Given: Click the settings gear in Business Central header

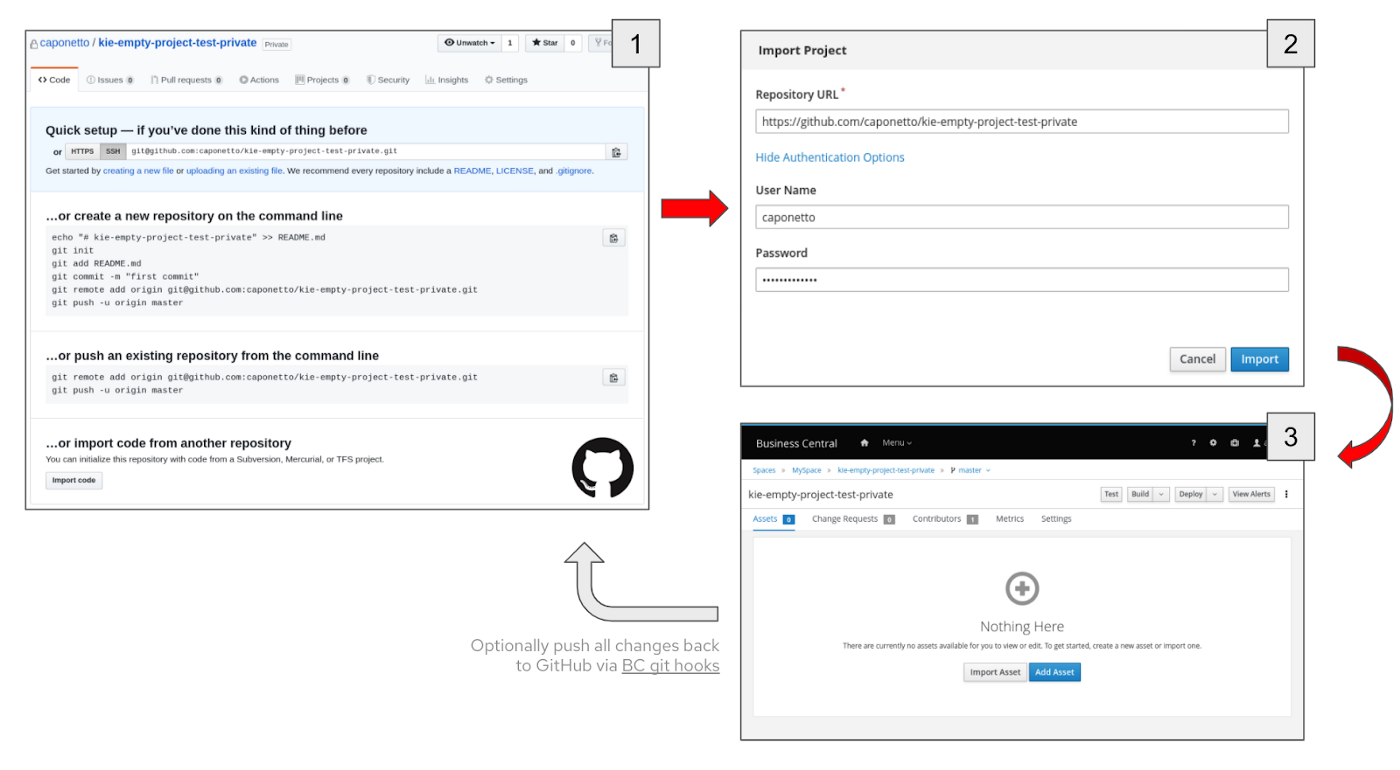Looking at the screenshot, I should tap(1213, 442).
